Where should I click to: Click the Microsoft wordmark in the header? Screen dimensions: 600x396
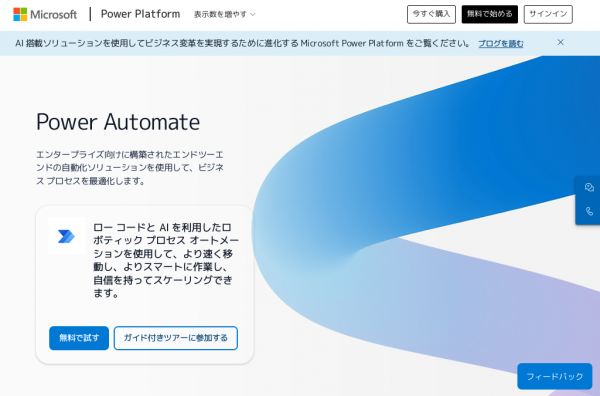tap(54, 15)
